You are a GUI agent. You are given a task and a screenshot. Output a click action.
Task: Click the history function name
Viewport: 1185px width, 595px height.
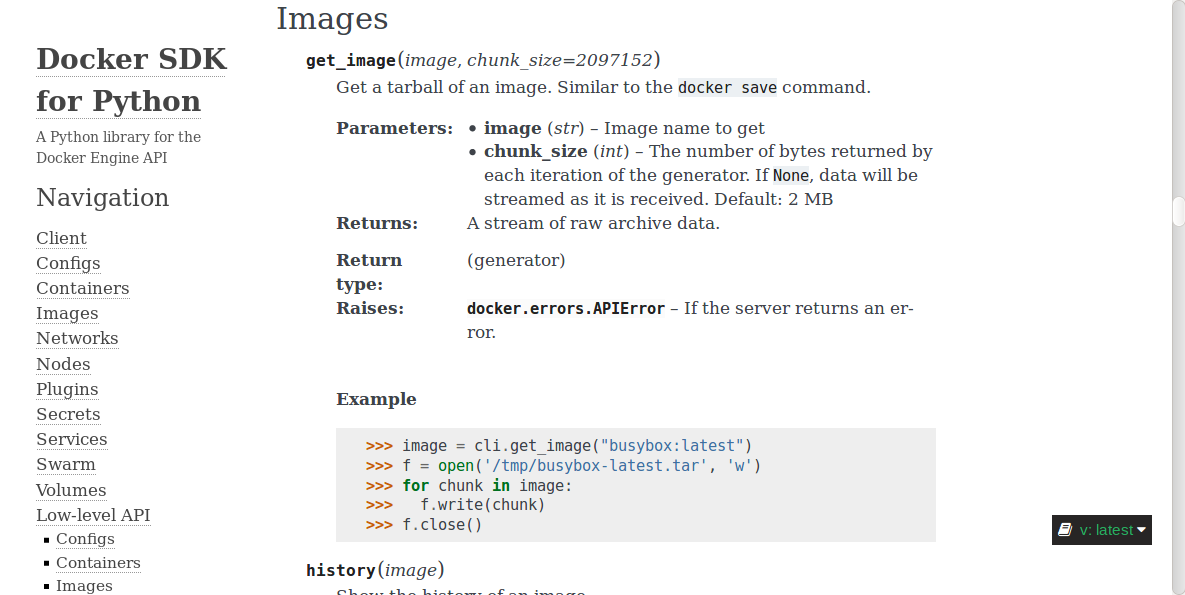pyautogui.click(x=341, y=570)
